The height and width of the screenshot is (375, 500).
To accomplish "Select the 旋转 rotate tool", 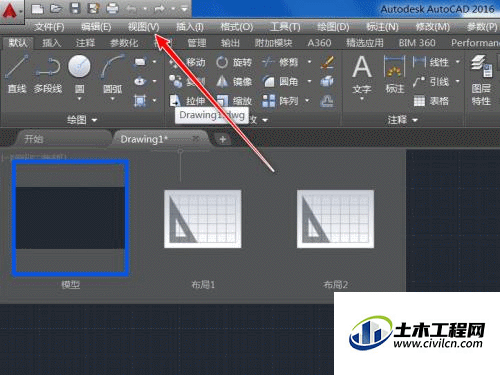I will 234,62.
